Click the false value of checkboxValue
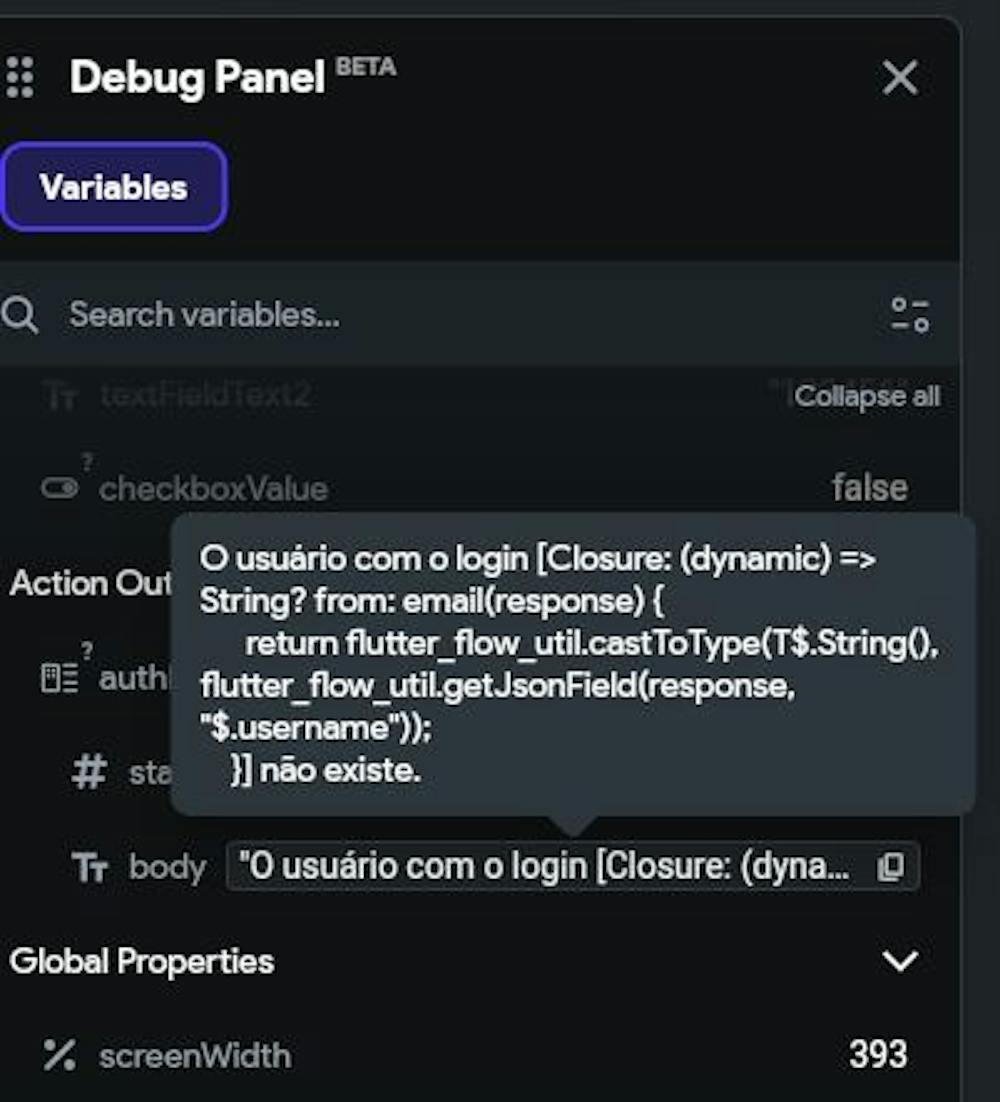This screenshot has height=1102, width=1000. [x=869, y=488]
